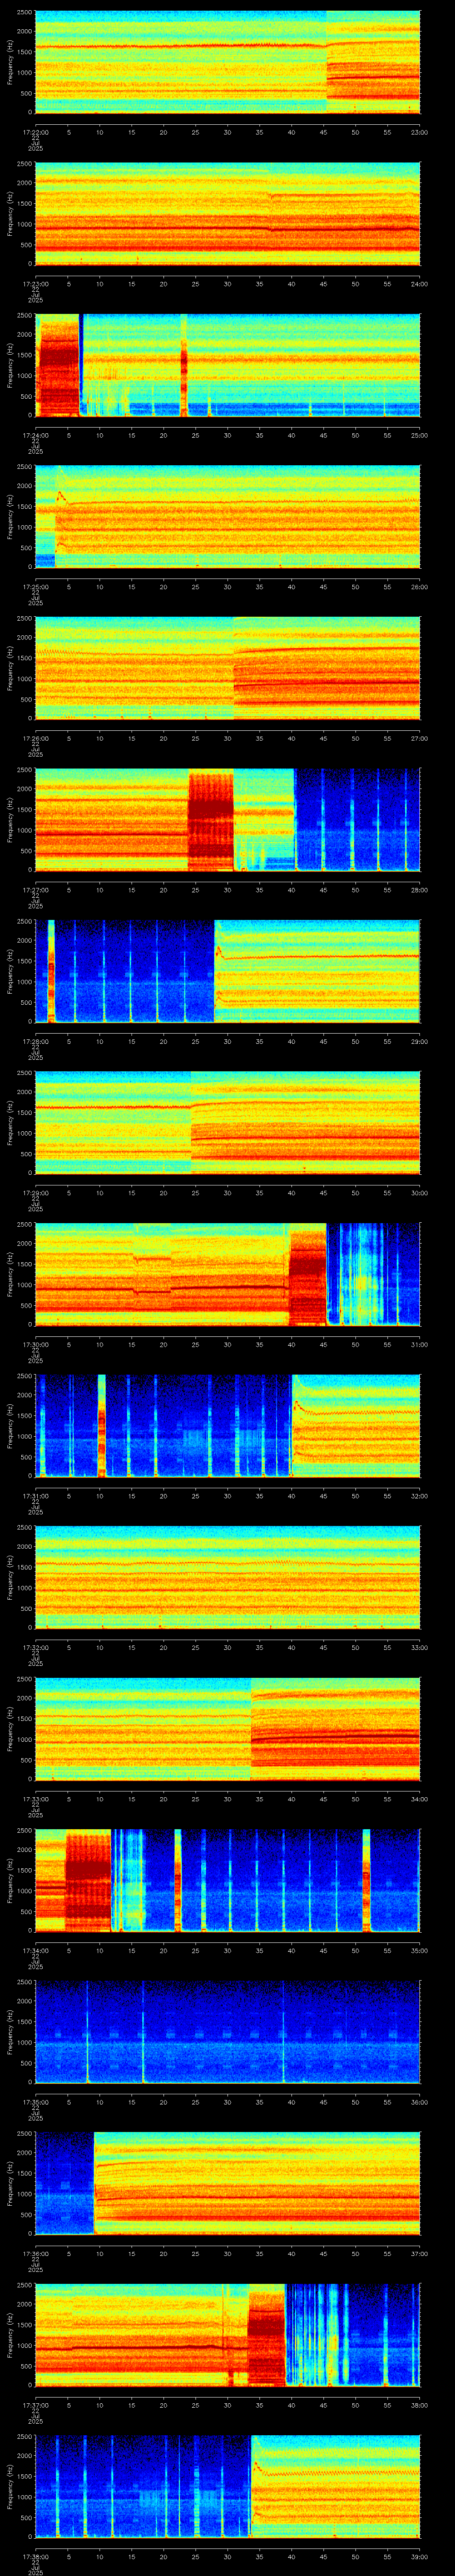Select the spectrogram panel starting at 17:29:00
This screenshot has width=455, height=2576.
[227, 1123]
